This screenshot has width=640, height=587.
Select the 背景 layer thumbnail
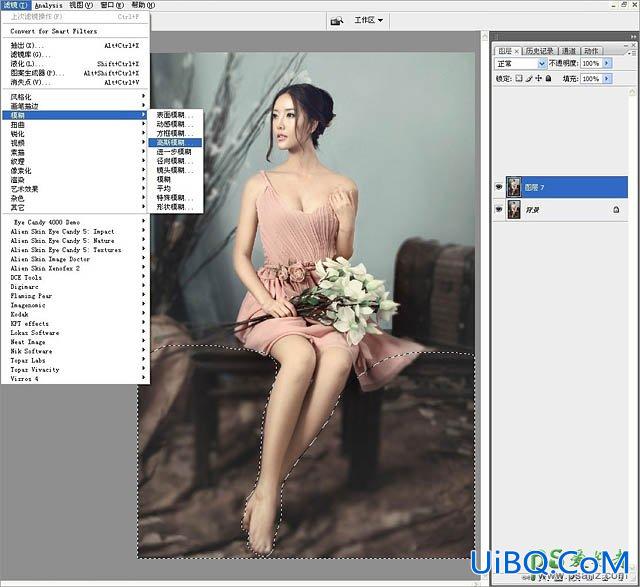[514, 209]
